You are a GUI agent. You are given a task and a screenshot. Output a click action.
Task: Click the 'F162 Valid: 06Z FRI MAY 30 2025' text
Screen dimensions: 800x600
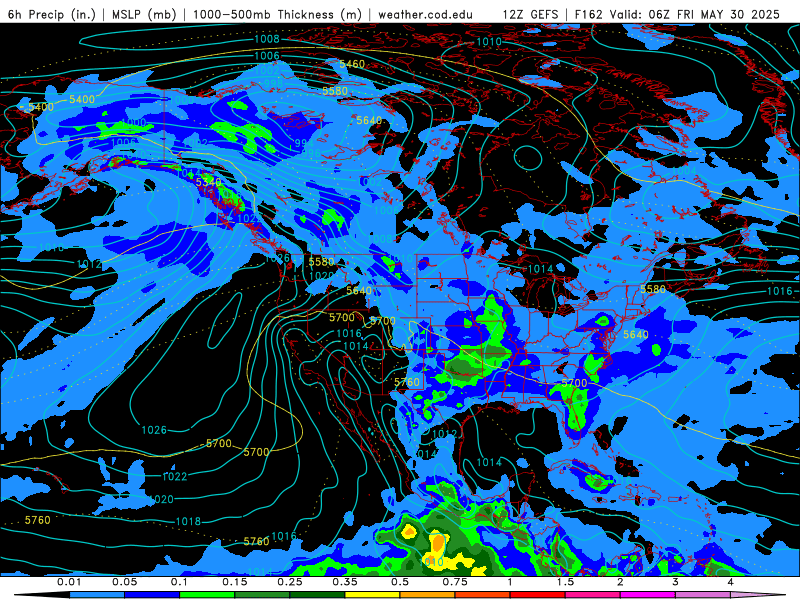pyautogui.click(x=677, y=14)
